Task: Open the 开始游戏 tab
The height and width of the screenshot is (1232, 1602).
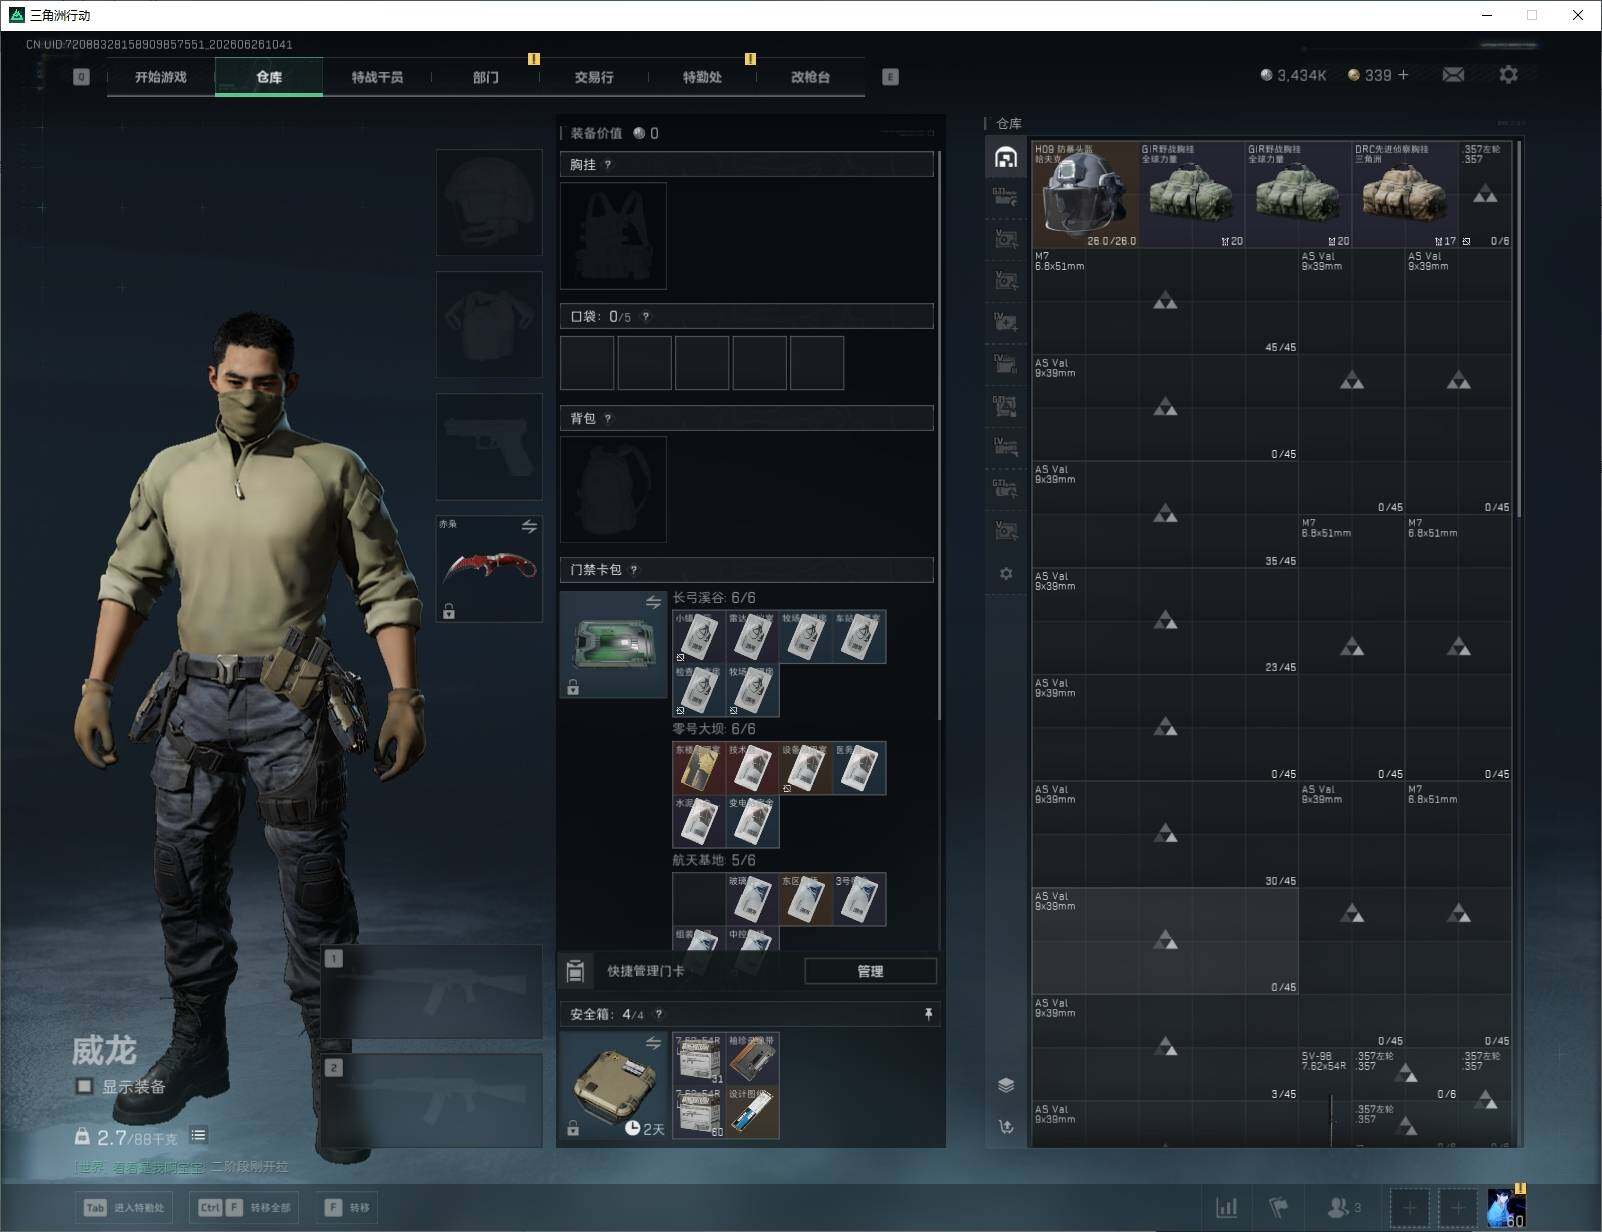Action: coord(161,77)
